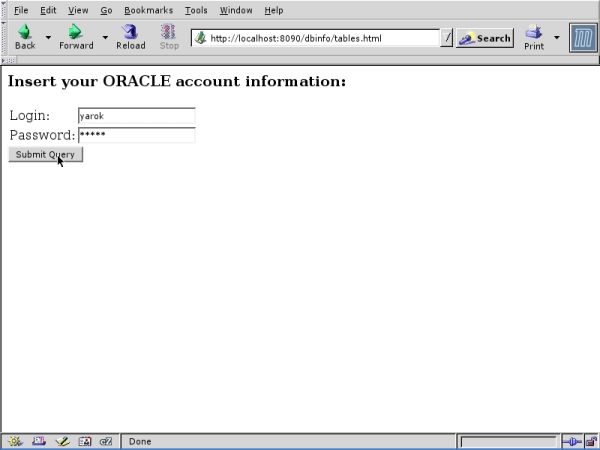600x450 pixels.
Task: Click the security lock icon
Action: pos(591,442)
